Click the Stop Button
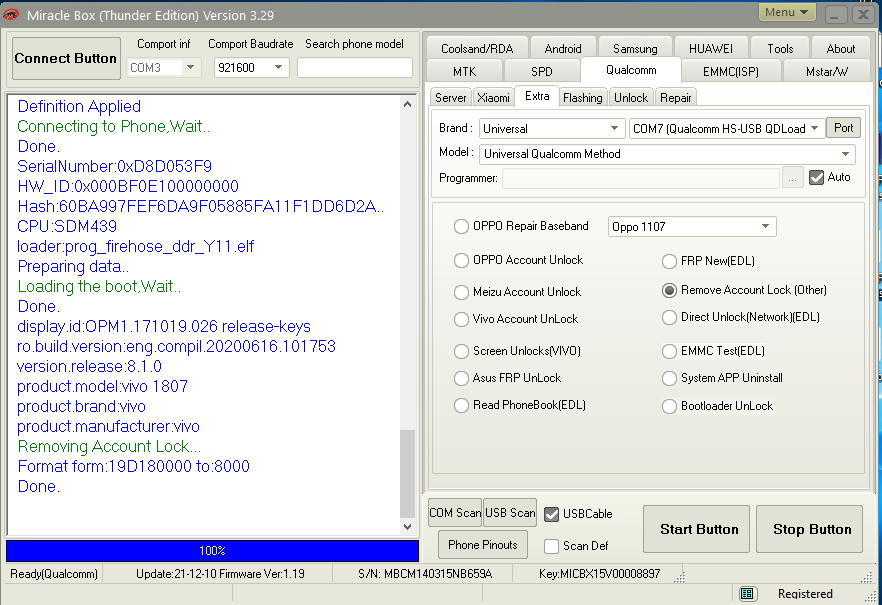 click(x=809, y=529)
